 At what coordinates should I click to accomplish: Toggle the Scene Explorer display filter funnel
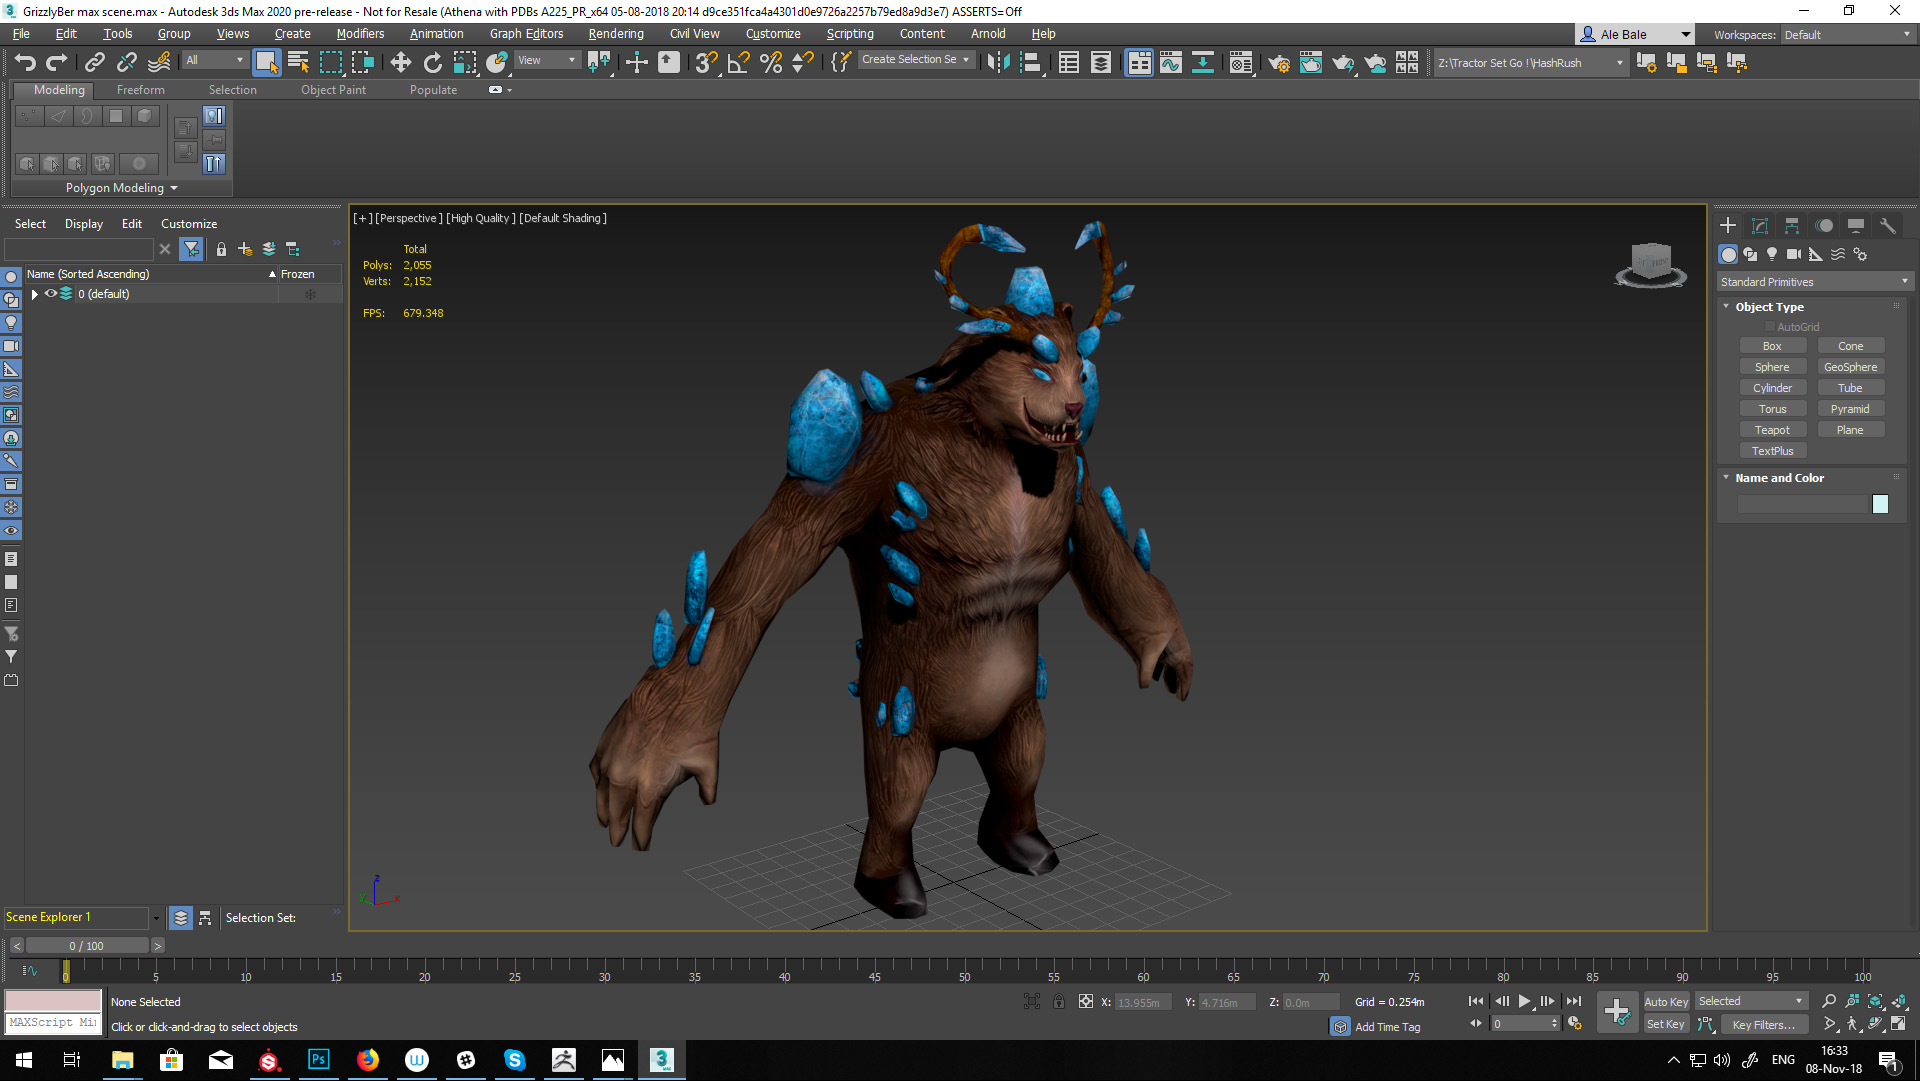click(191, 249)
